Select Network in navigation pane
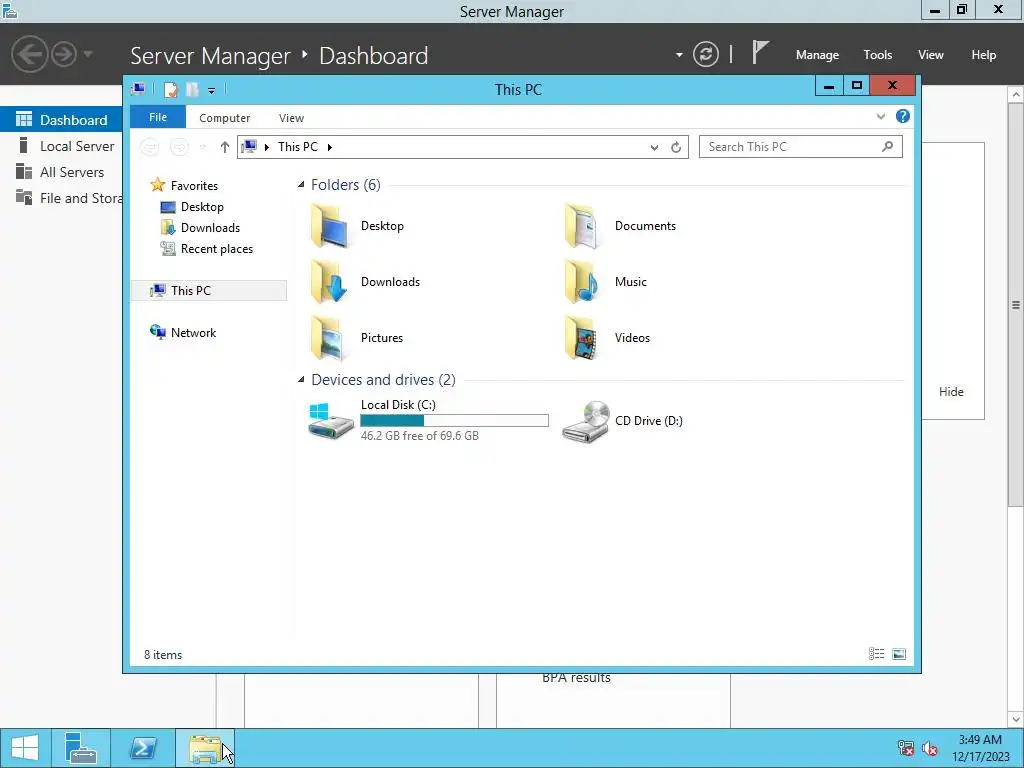 193,332
